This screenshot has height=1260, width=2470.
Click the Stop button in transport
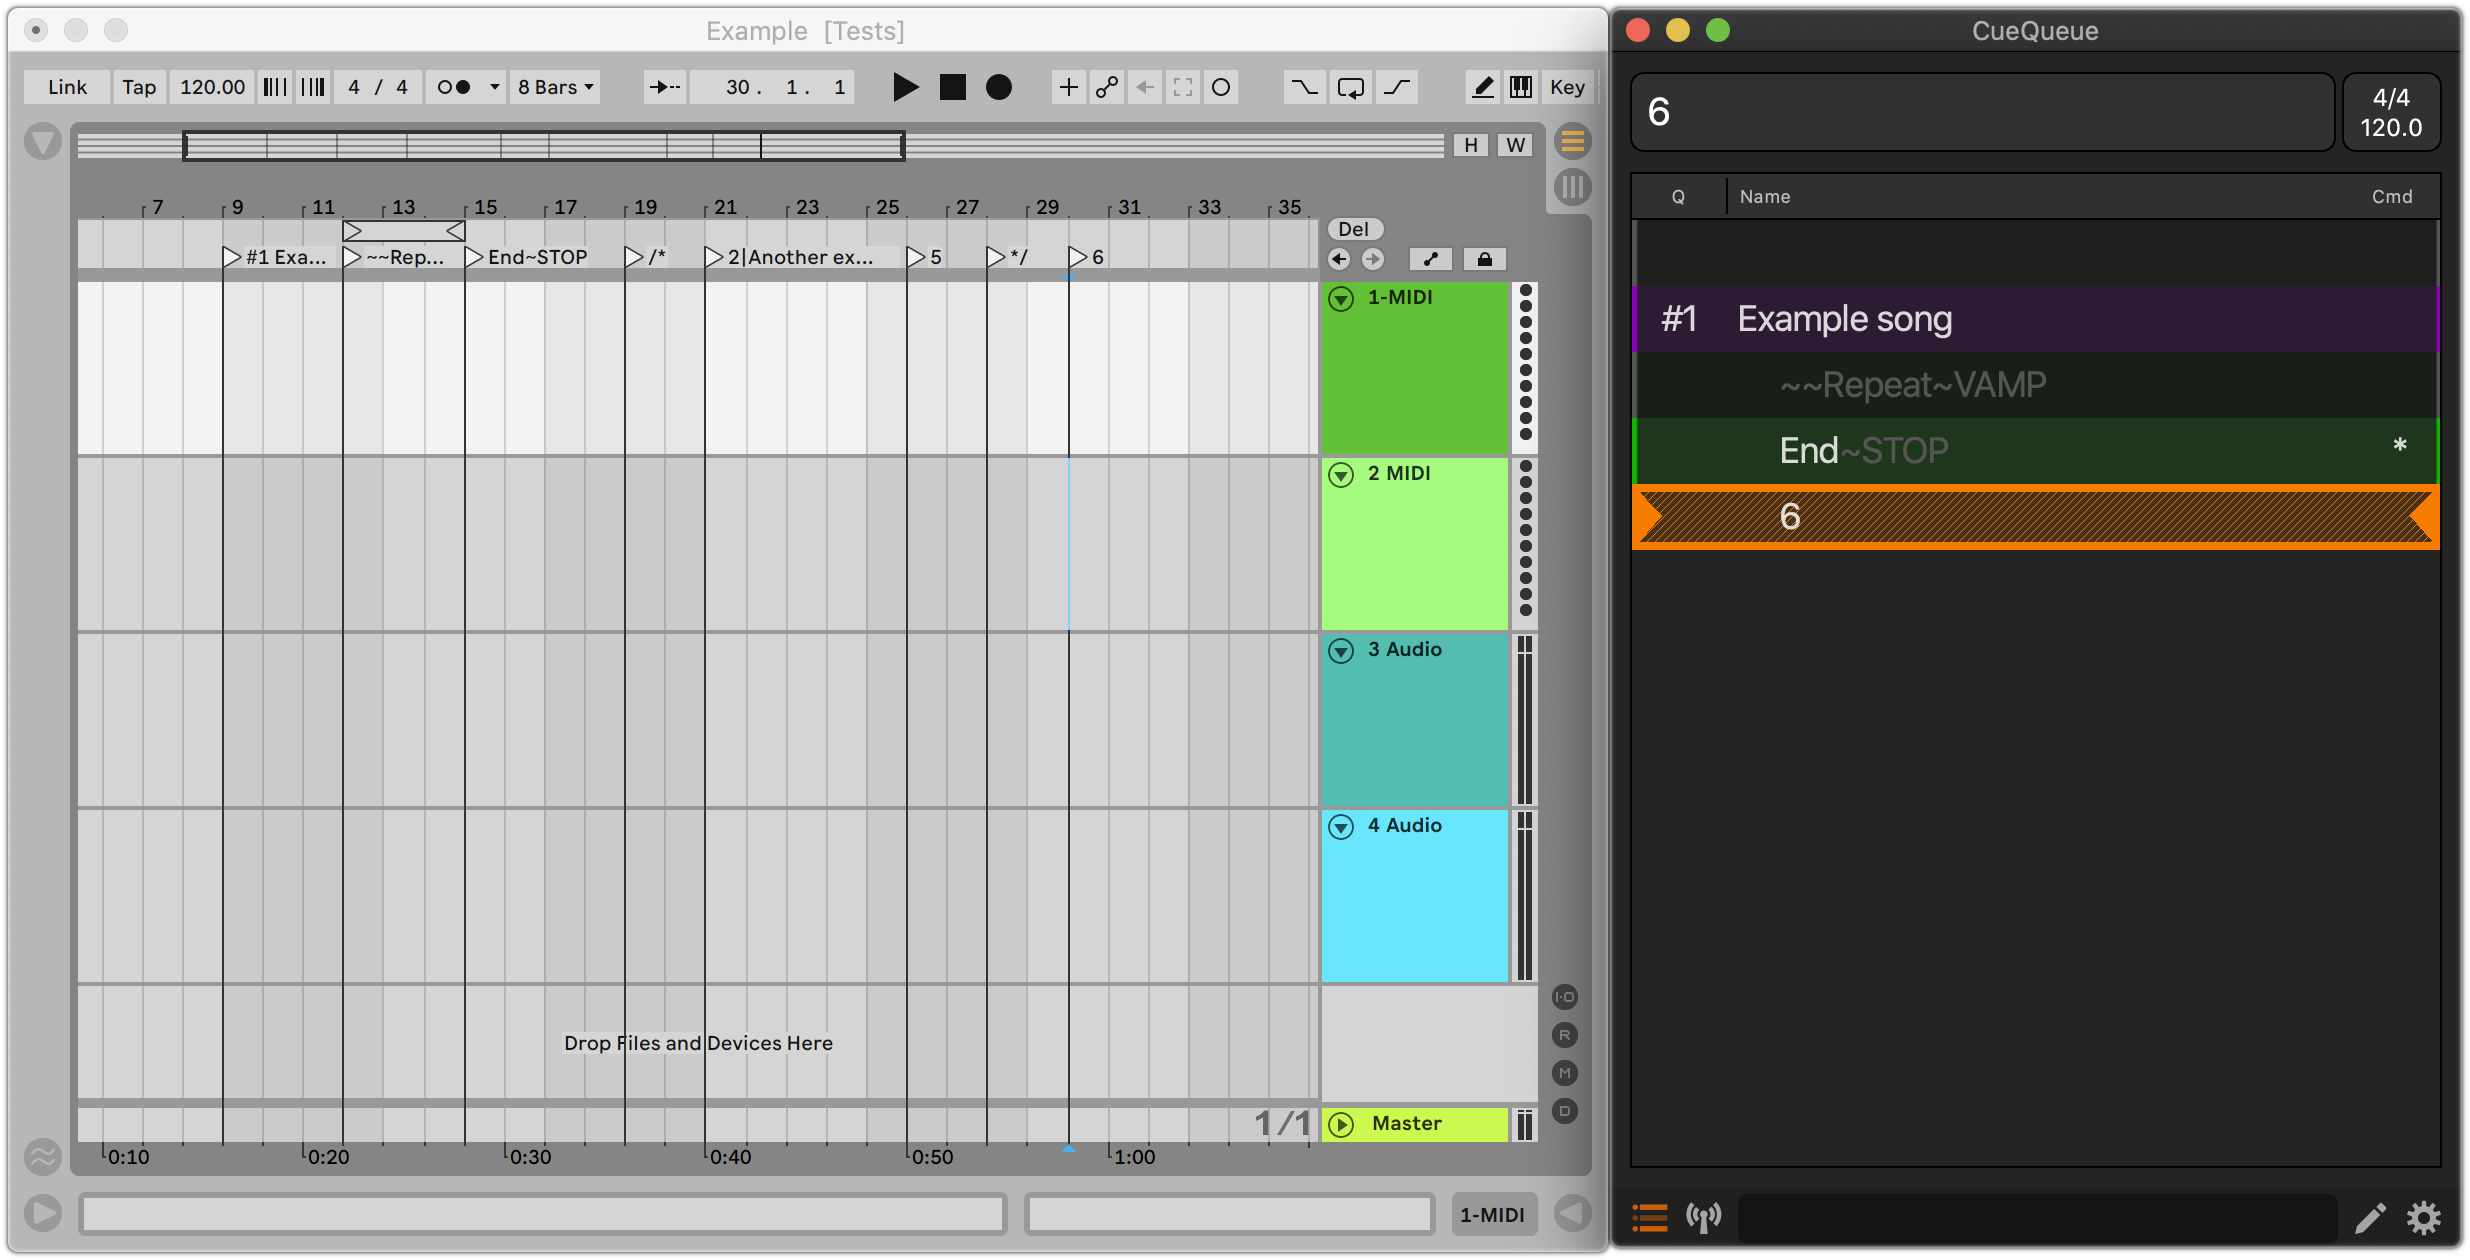point(952,87)
